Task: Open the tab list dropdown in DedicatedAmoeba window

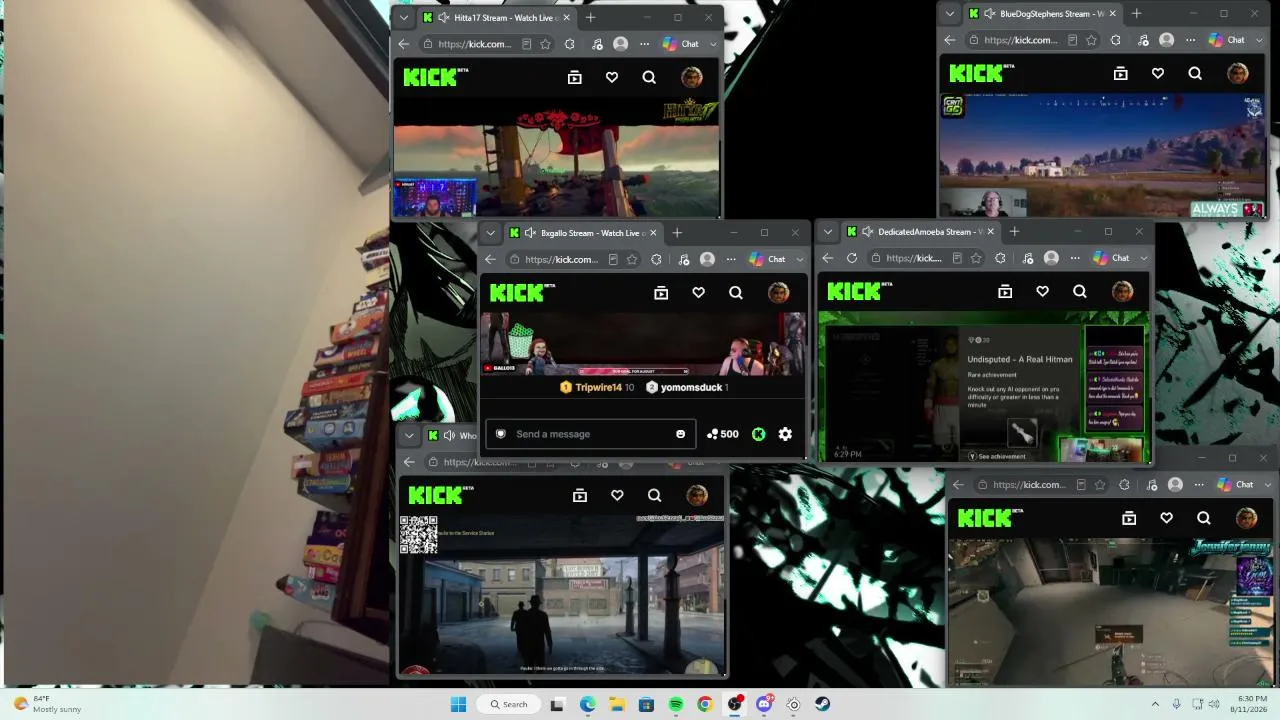Action: [x=828, y=232]
